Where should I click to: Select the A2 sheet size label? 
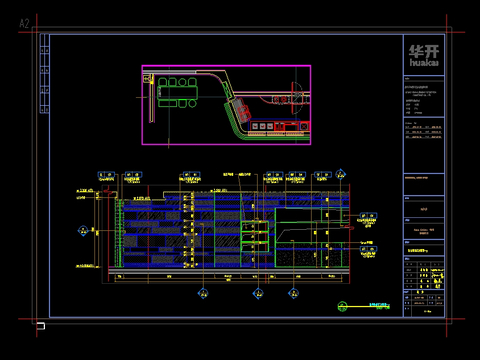click(24, 24)
